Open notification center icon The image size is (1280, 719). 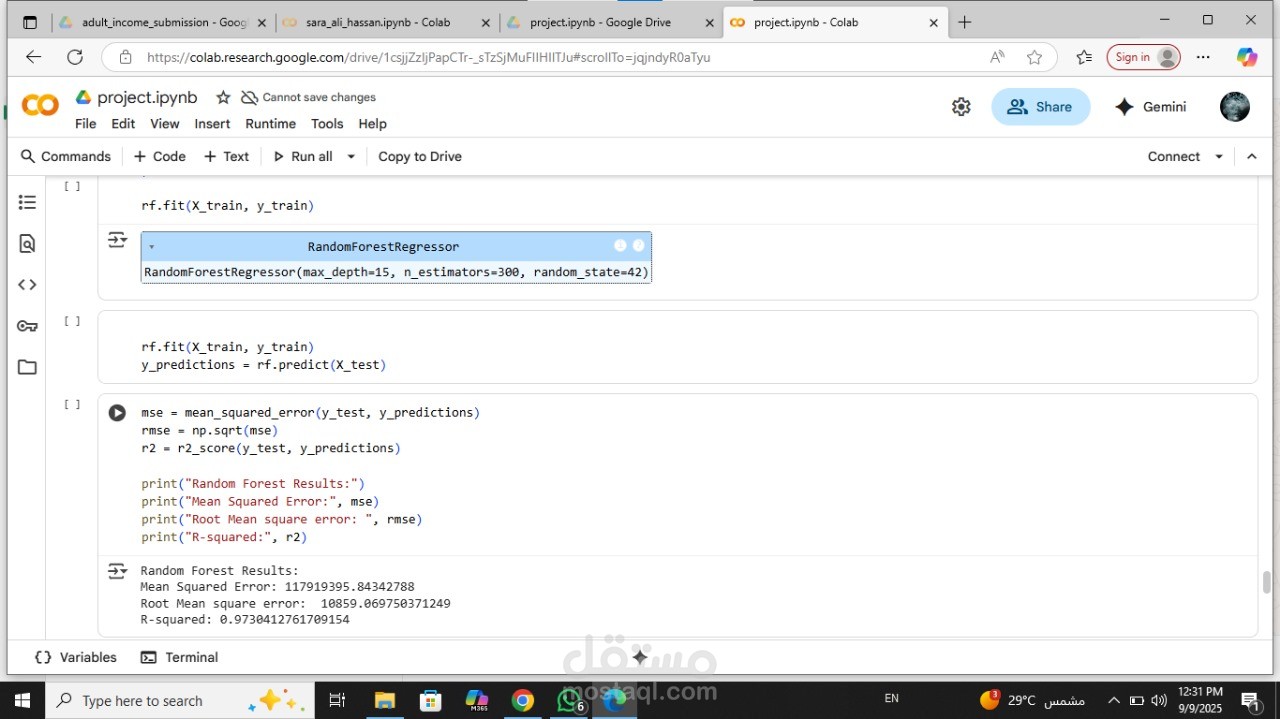(1250, 700)
